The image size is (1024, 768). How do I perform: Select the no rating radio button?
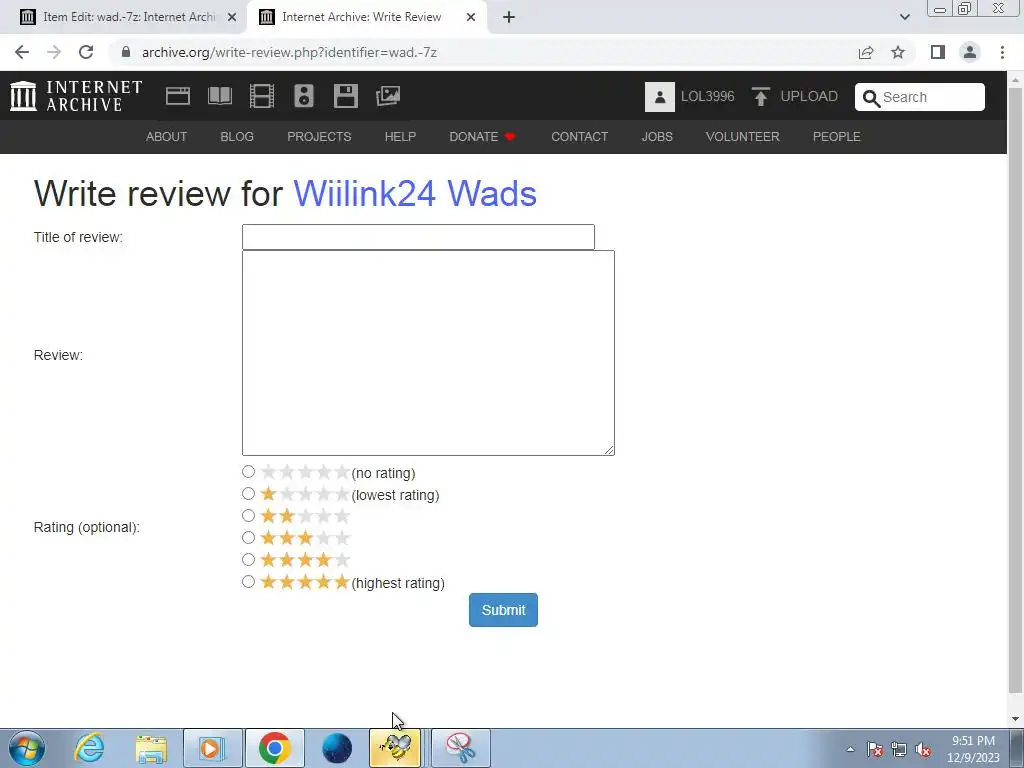click(248, 472)
